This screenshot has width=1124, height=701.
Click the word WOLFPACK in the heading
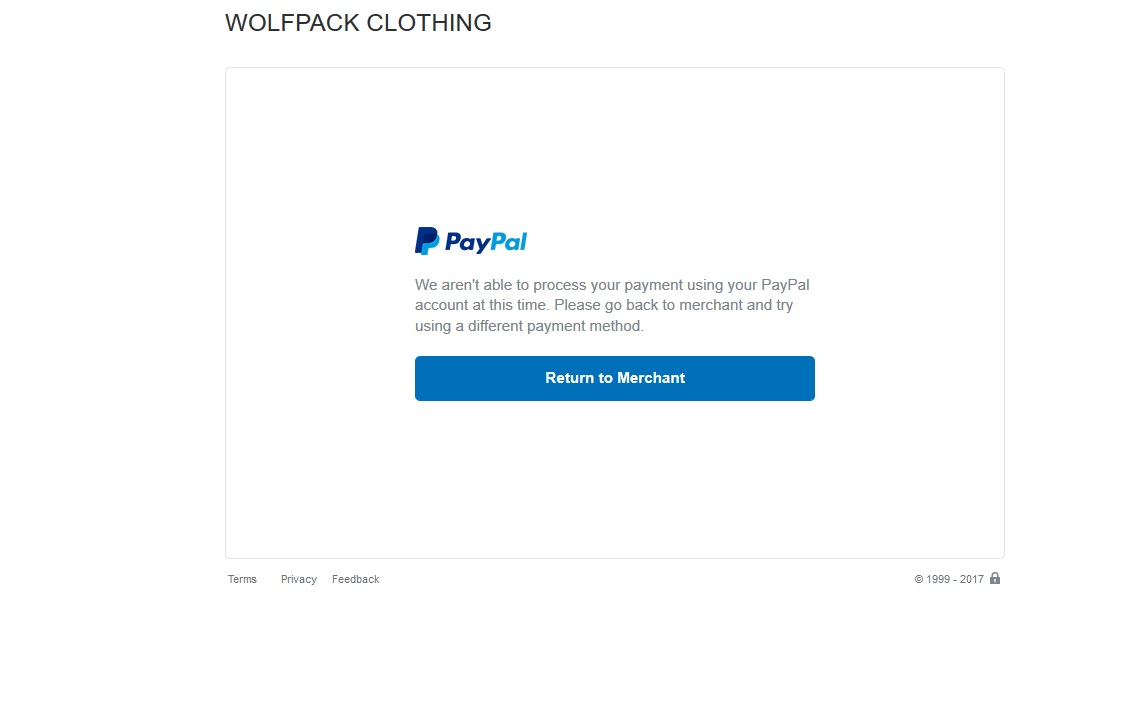292,23
